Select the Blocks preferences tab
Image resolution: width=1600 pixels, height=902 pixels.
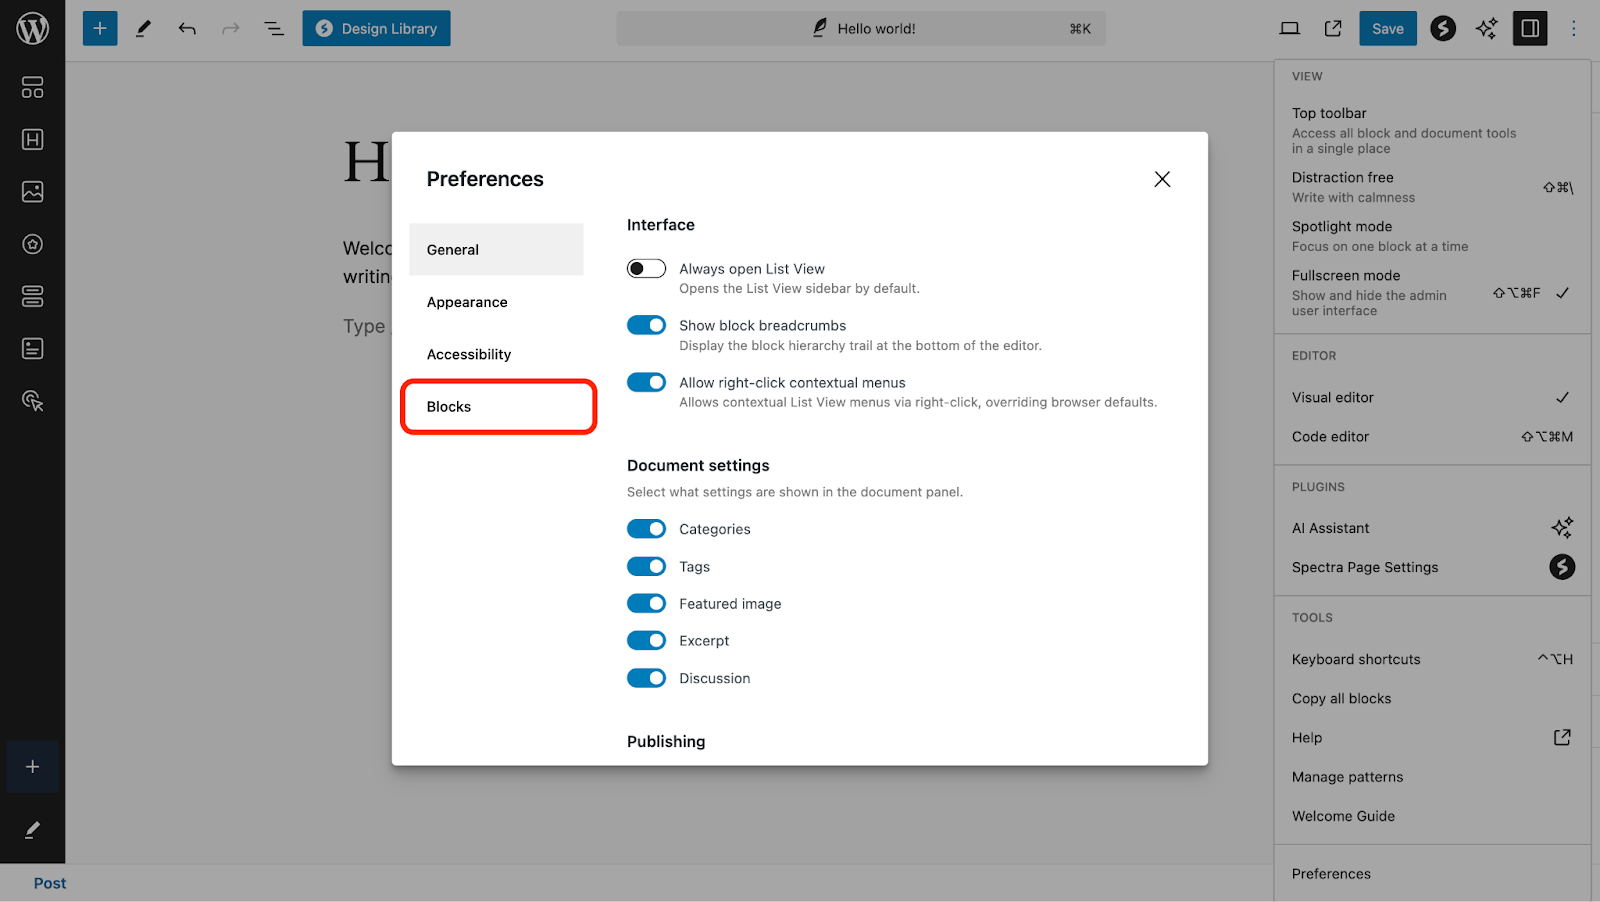pos(498,407)
